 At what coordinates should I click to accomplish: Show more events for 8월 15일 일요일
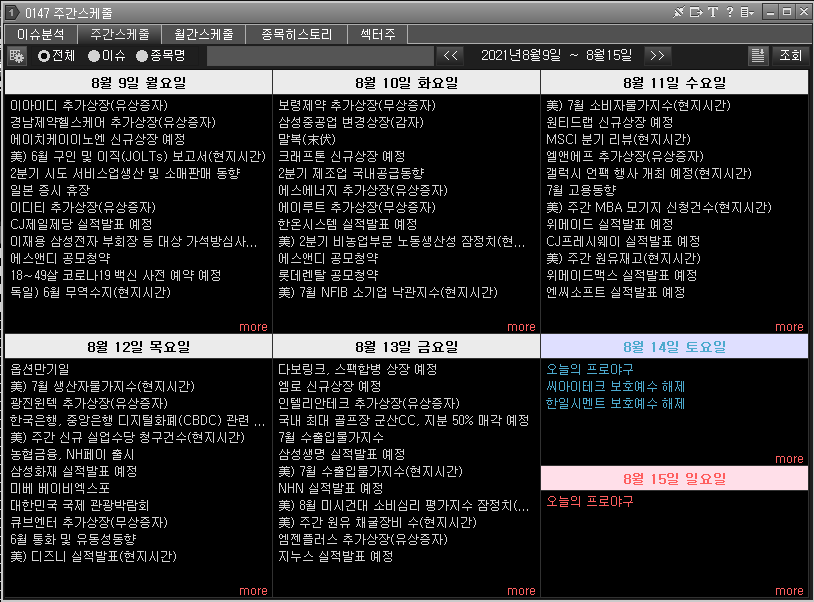point(789,591)
